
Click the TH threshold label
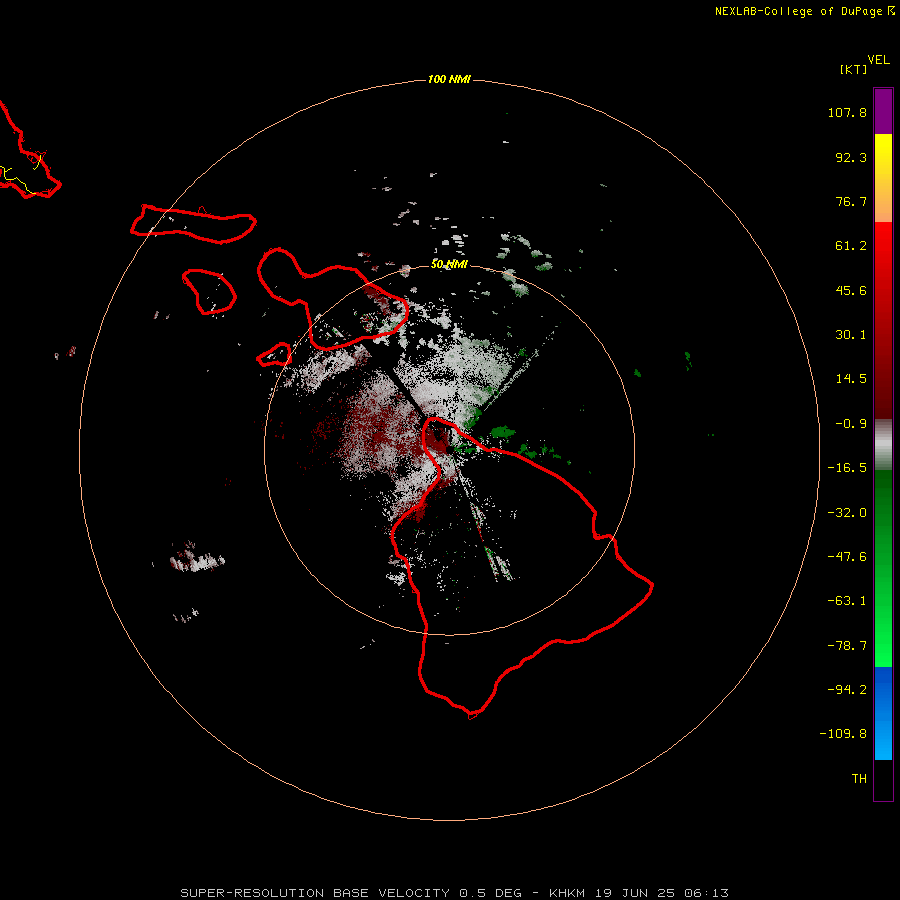click(x=859, y=779)
